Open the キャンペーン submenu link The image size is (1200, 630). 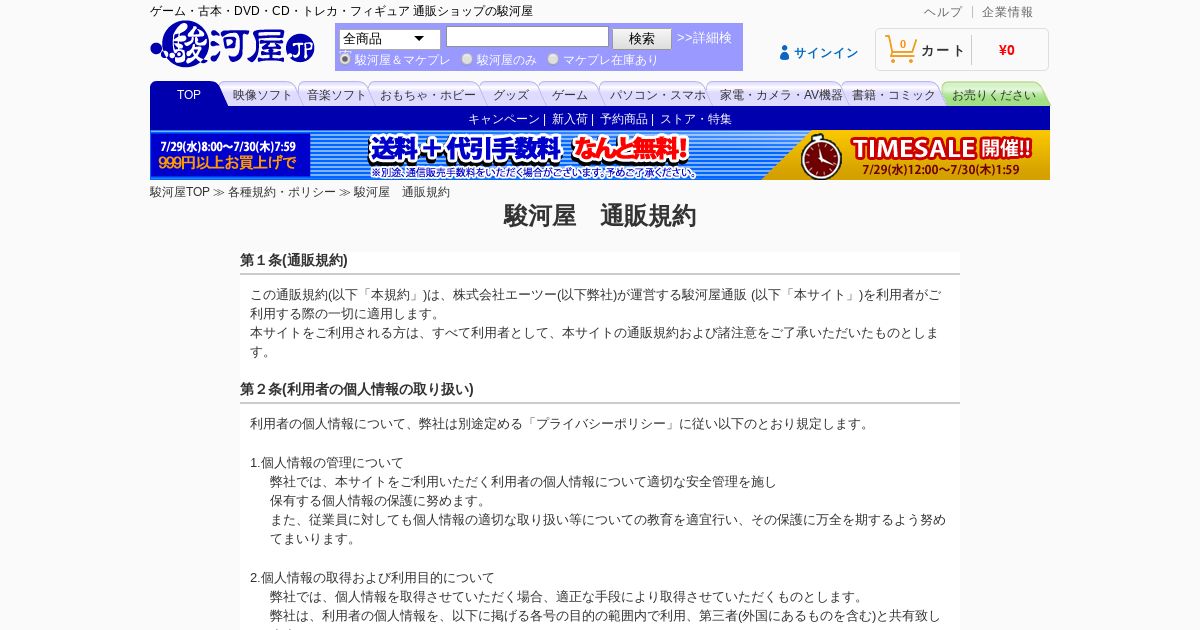pos(504,119)
